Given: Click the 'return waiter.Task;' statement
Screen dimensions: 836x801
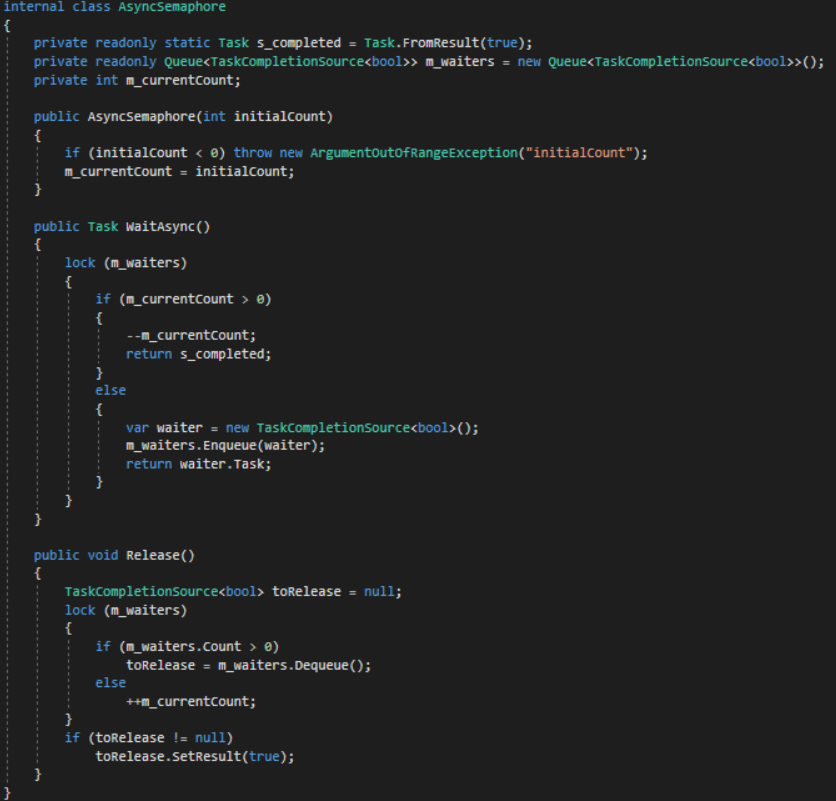Looking at the screenshot, I should click(198, 464).
